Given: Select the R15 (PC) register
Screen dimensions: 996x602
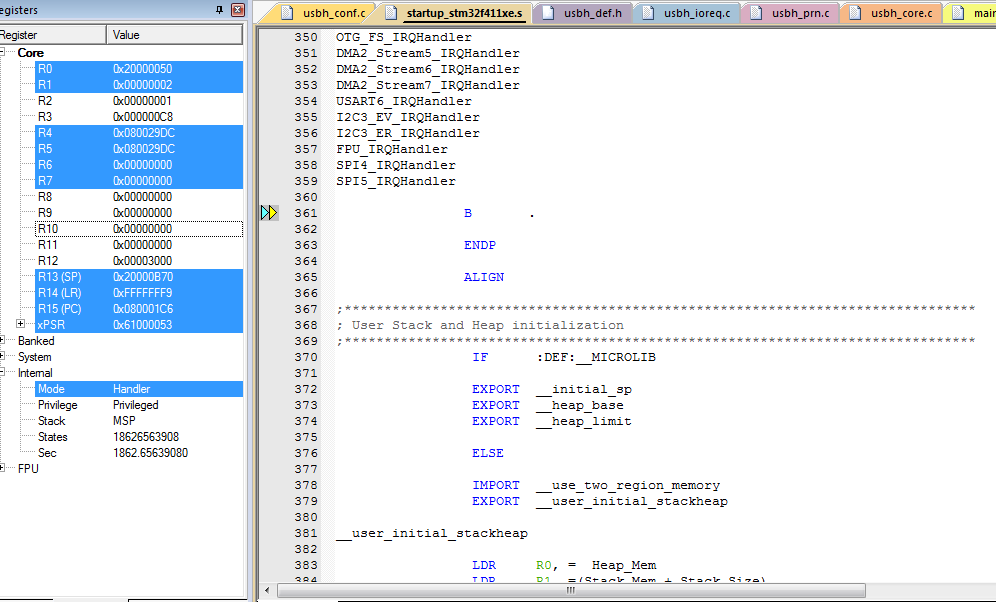Looking at the screenshot, I should click(x=138, y=309).
